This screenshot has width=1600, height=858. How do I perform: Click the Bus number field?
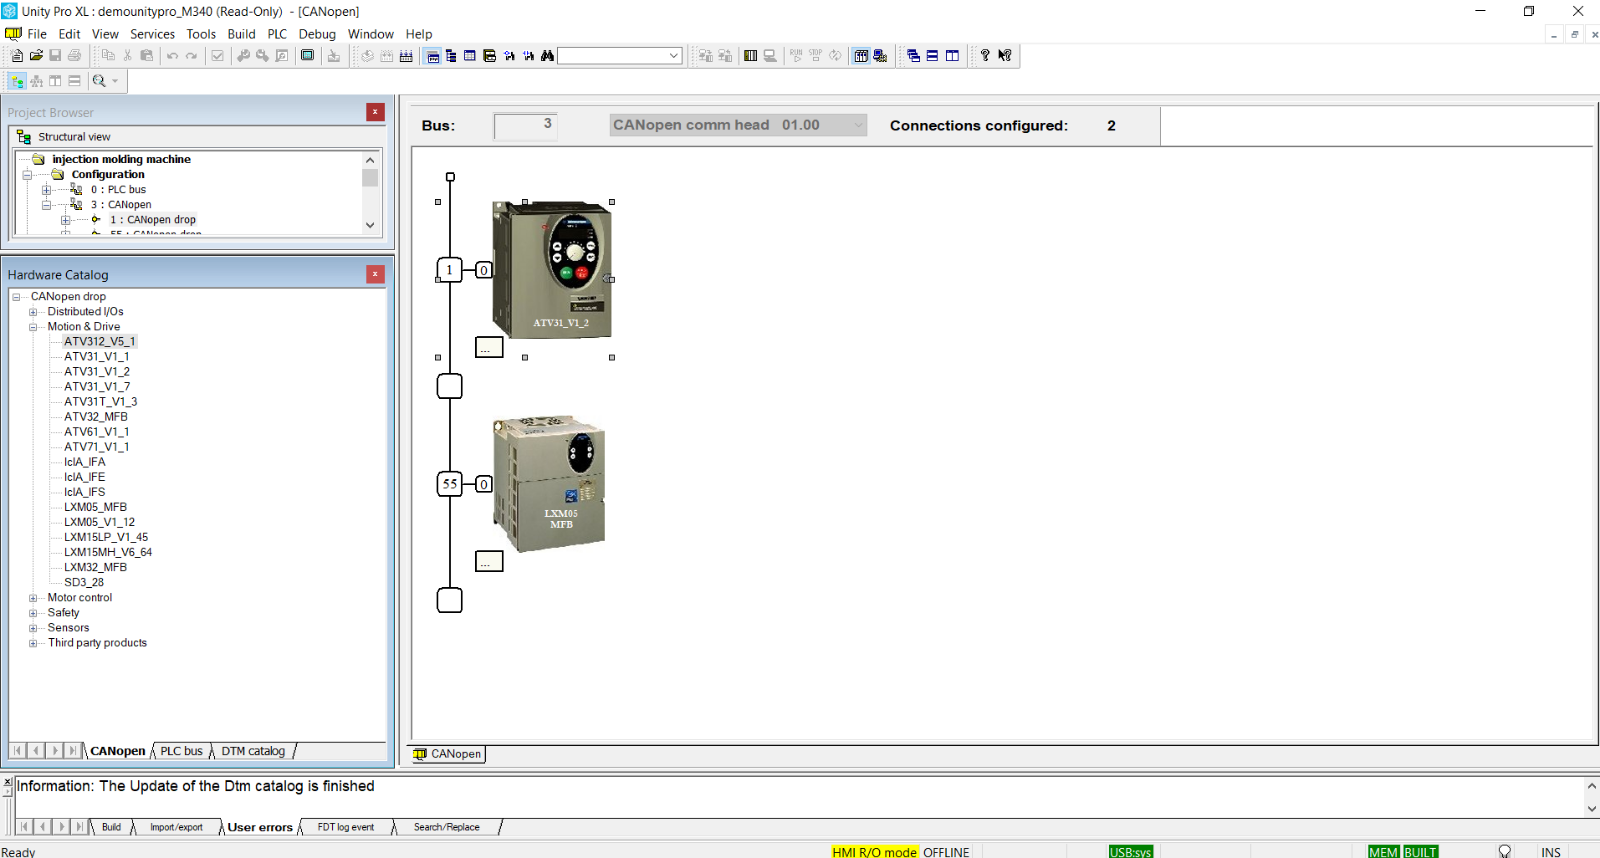pyautogui.click(x=525, y=126)
